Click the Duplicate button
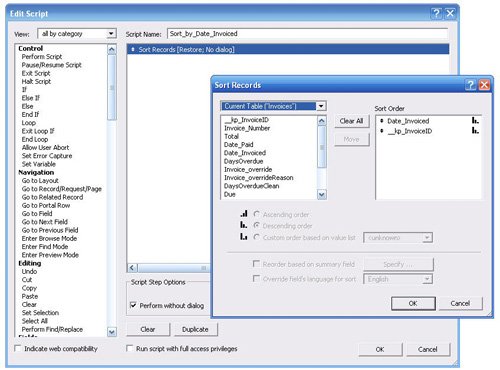500x370 pixels. coord(195,329)
